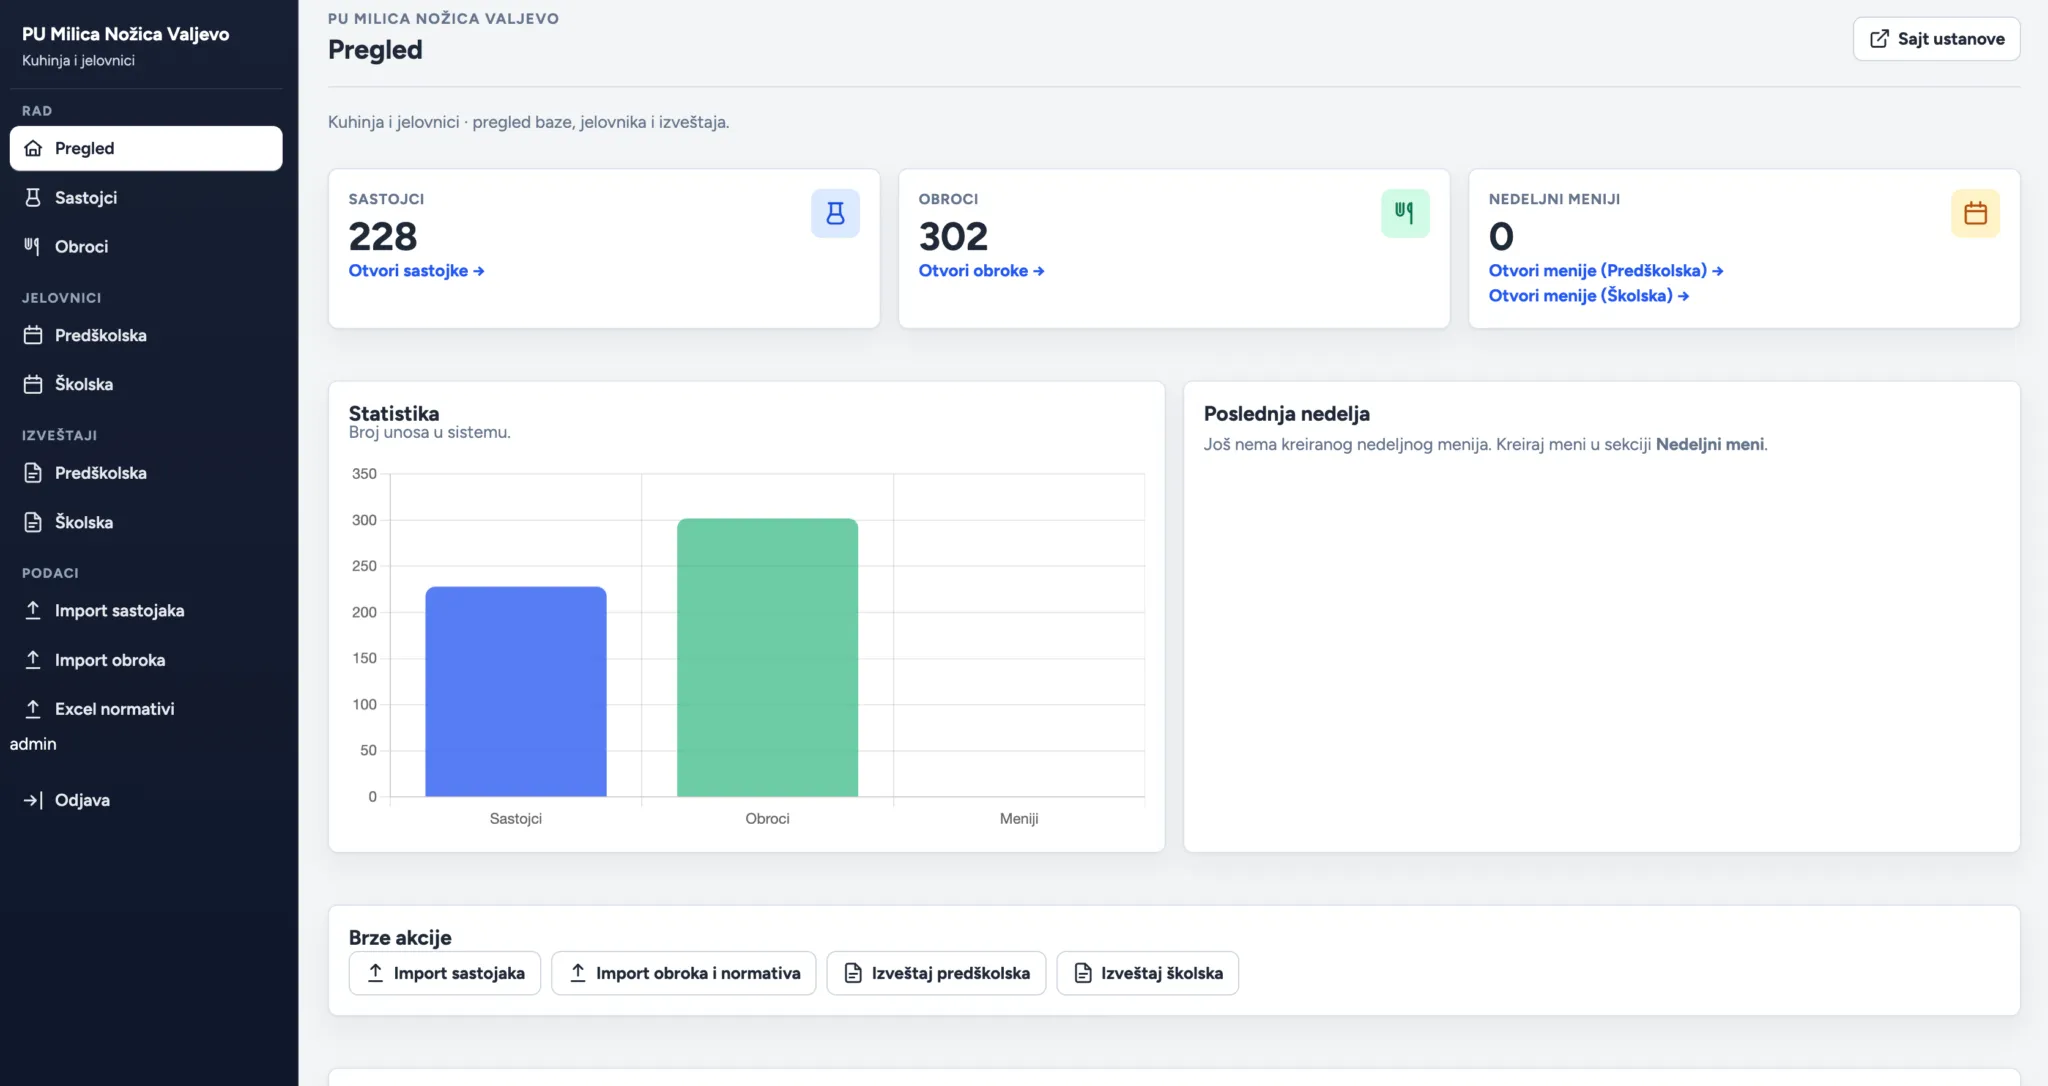The height and width of the screenshot is (1086, 2048).
Task: Click the logout arrow icon beside Odjava
Action: [33, 800]
